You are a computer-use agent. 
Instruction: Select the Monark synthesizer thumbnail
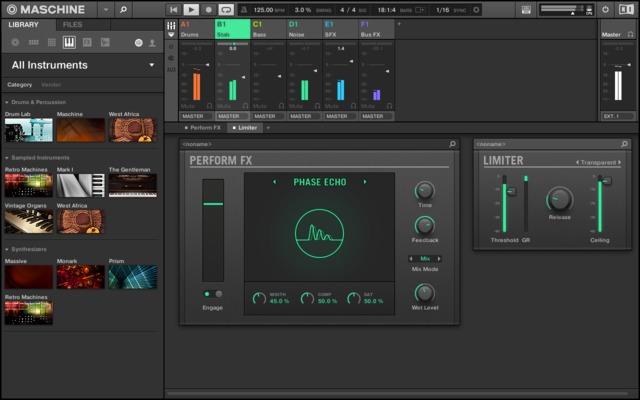[80, 277]
